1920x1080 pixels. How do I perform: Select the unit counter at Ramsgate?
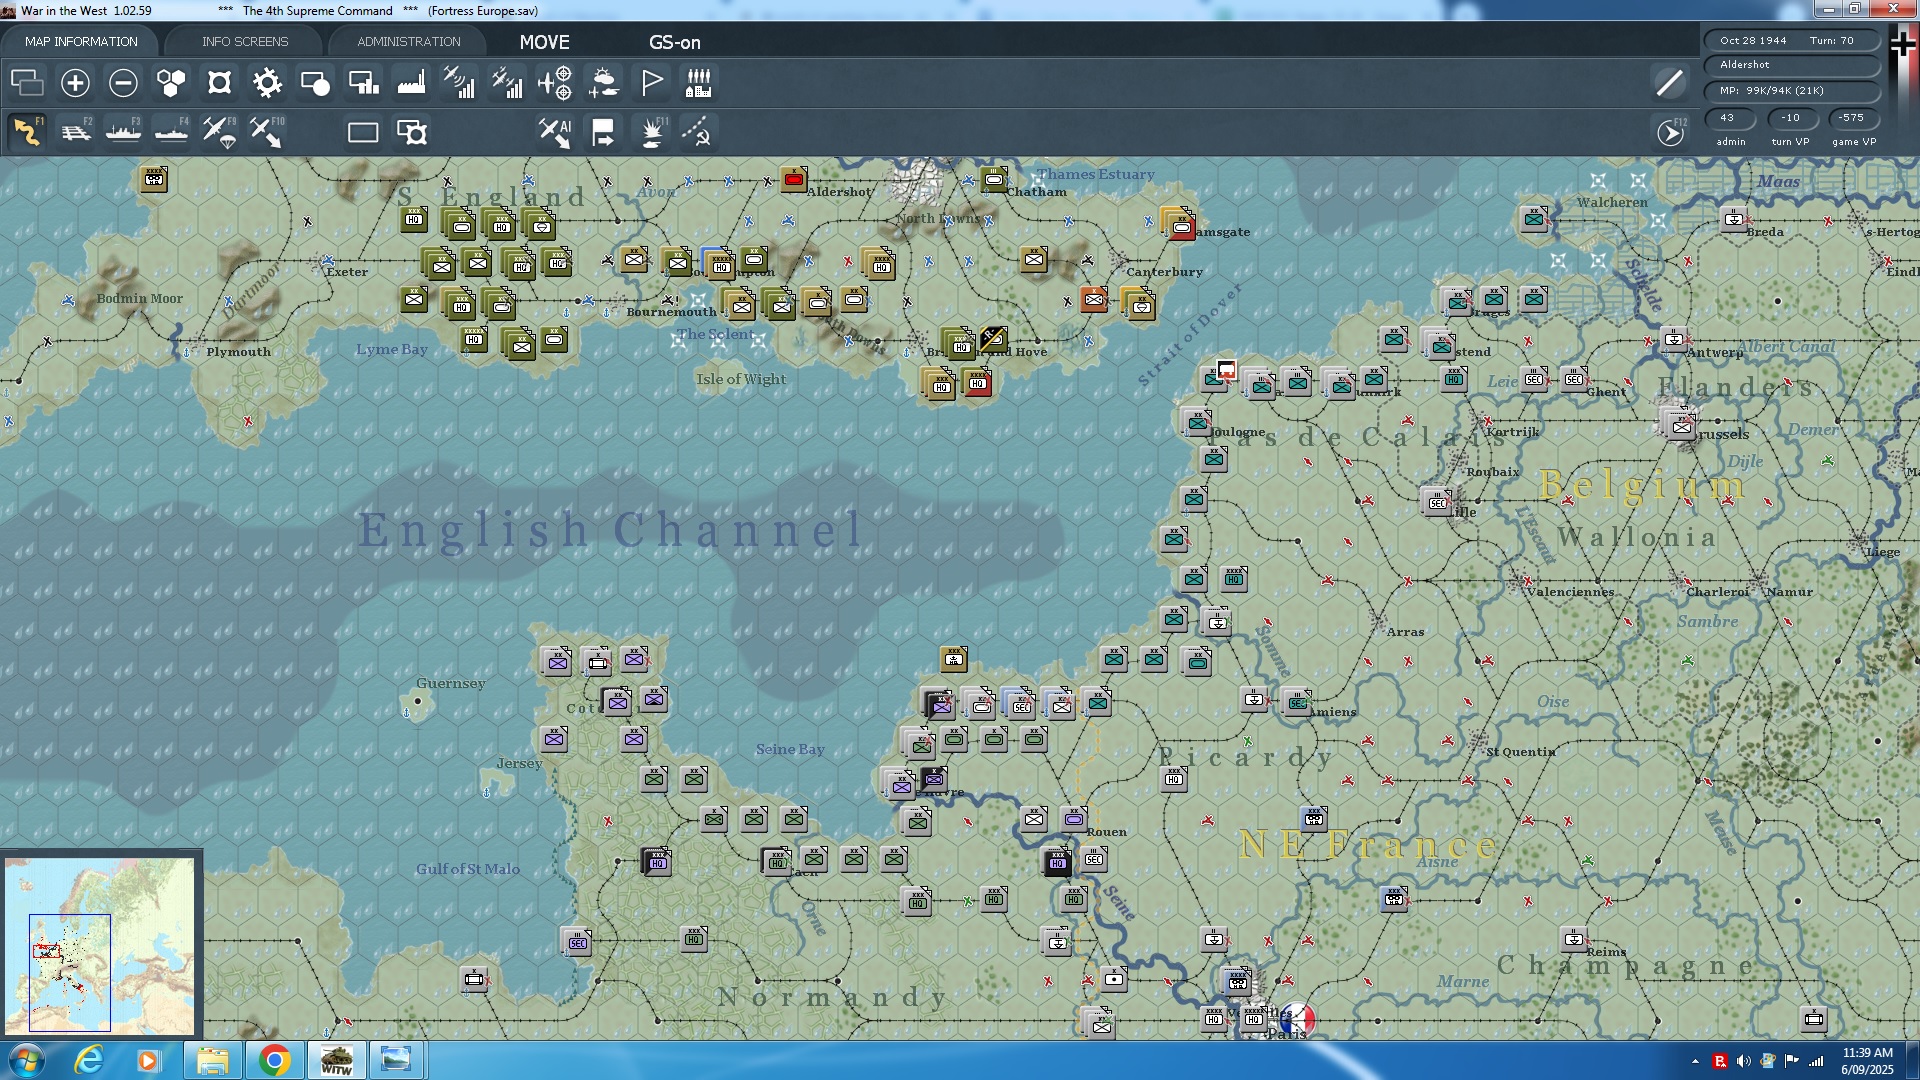point(1181,224)
